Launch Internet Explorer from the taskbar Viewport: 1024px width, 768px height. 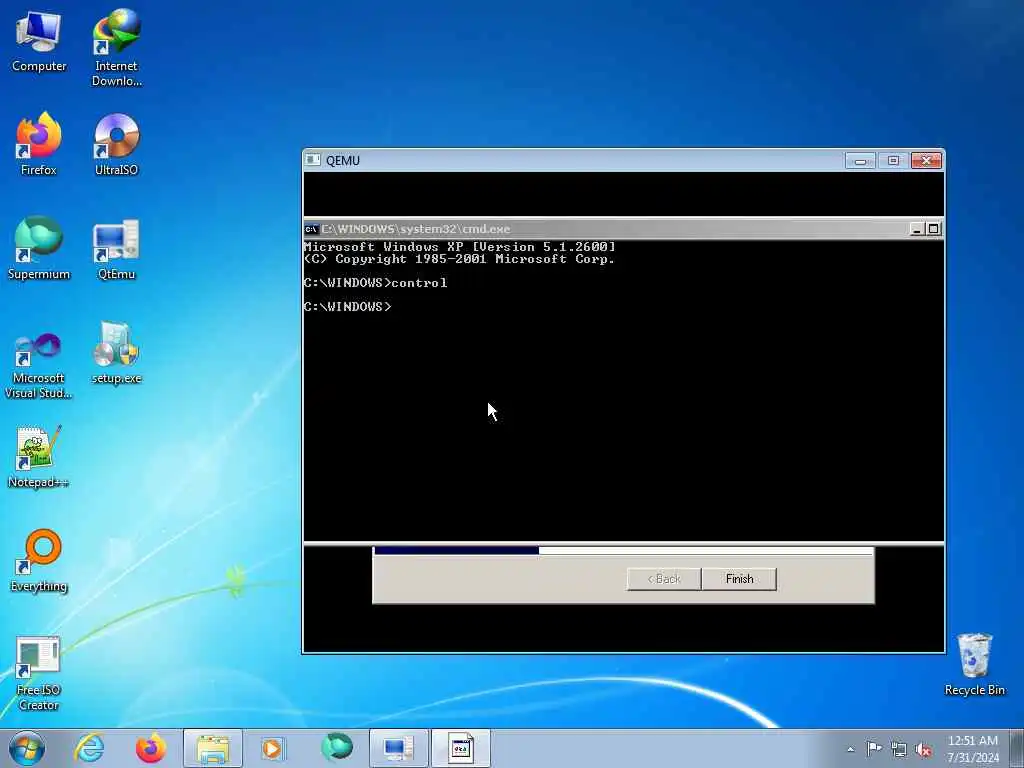click(x=89, y=748)
